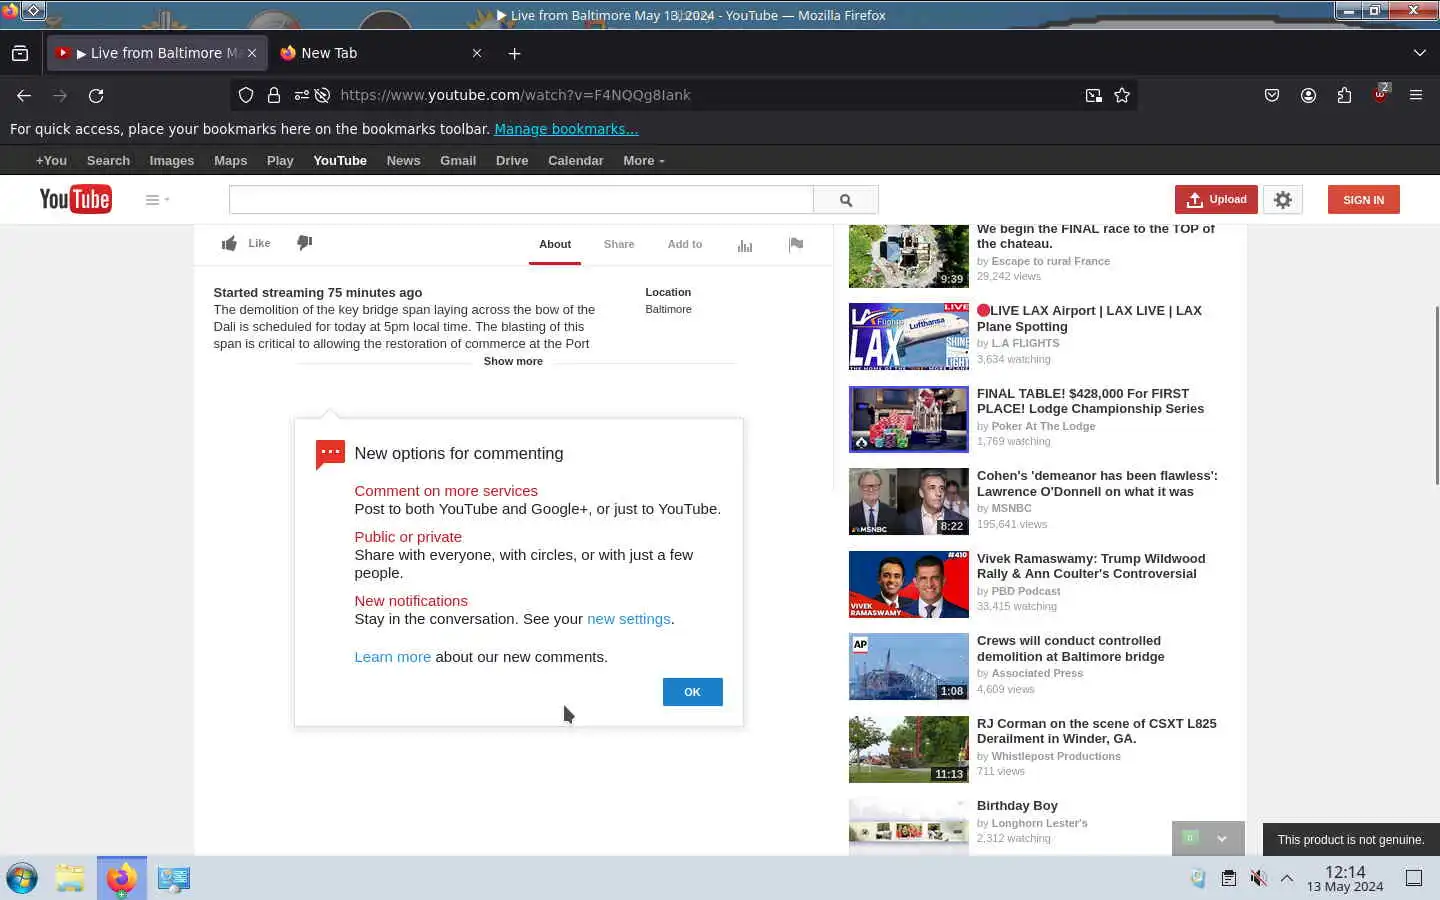Click the show desktop button in taskbar
This screenshot has width=1440, height=900.
(1414, 878)
